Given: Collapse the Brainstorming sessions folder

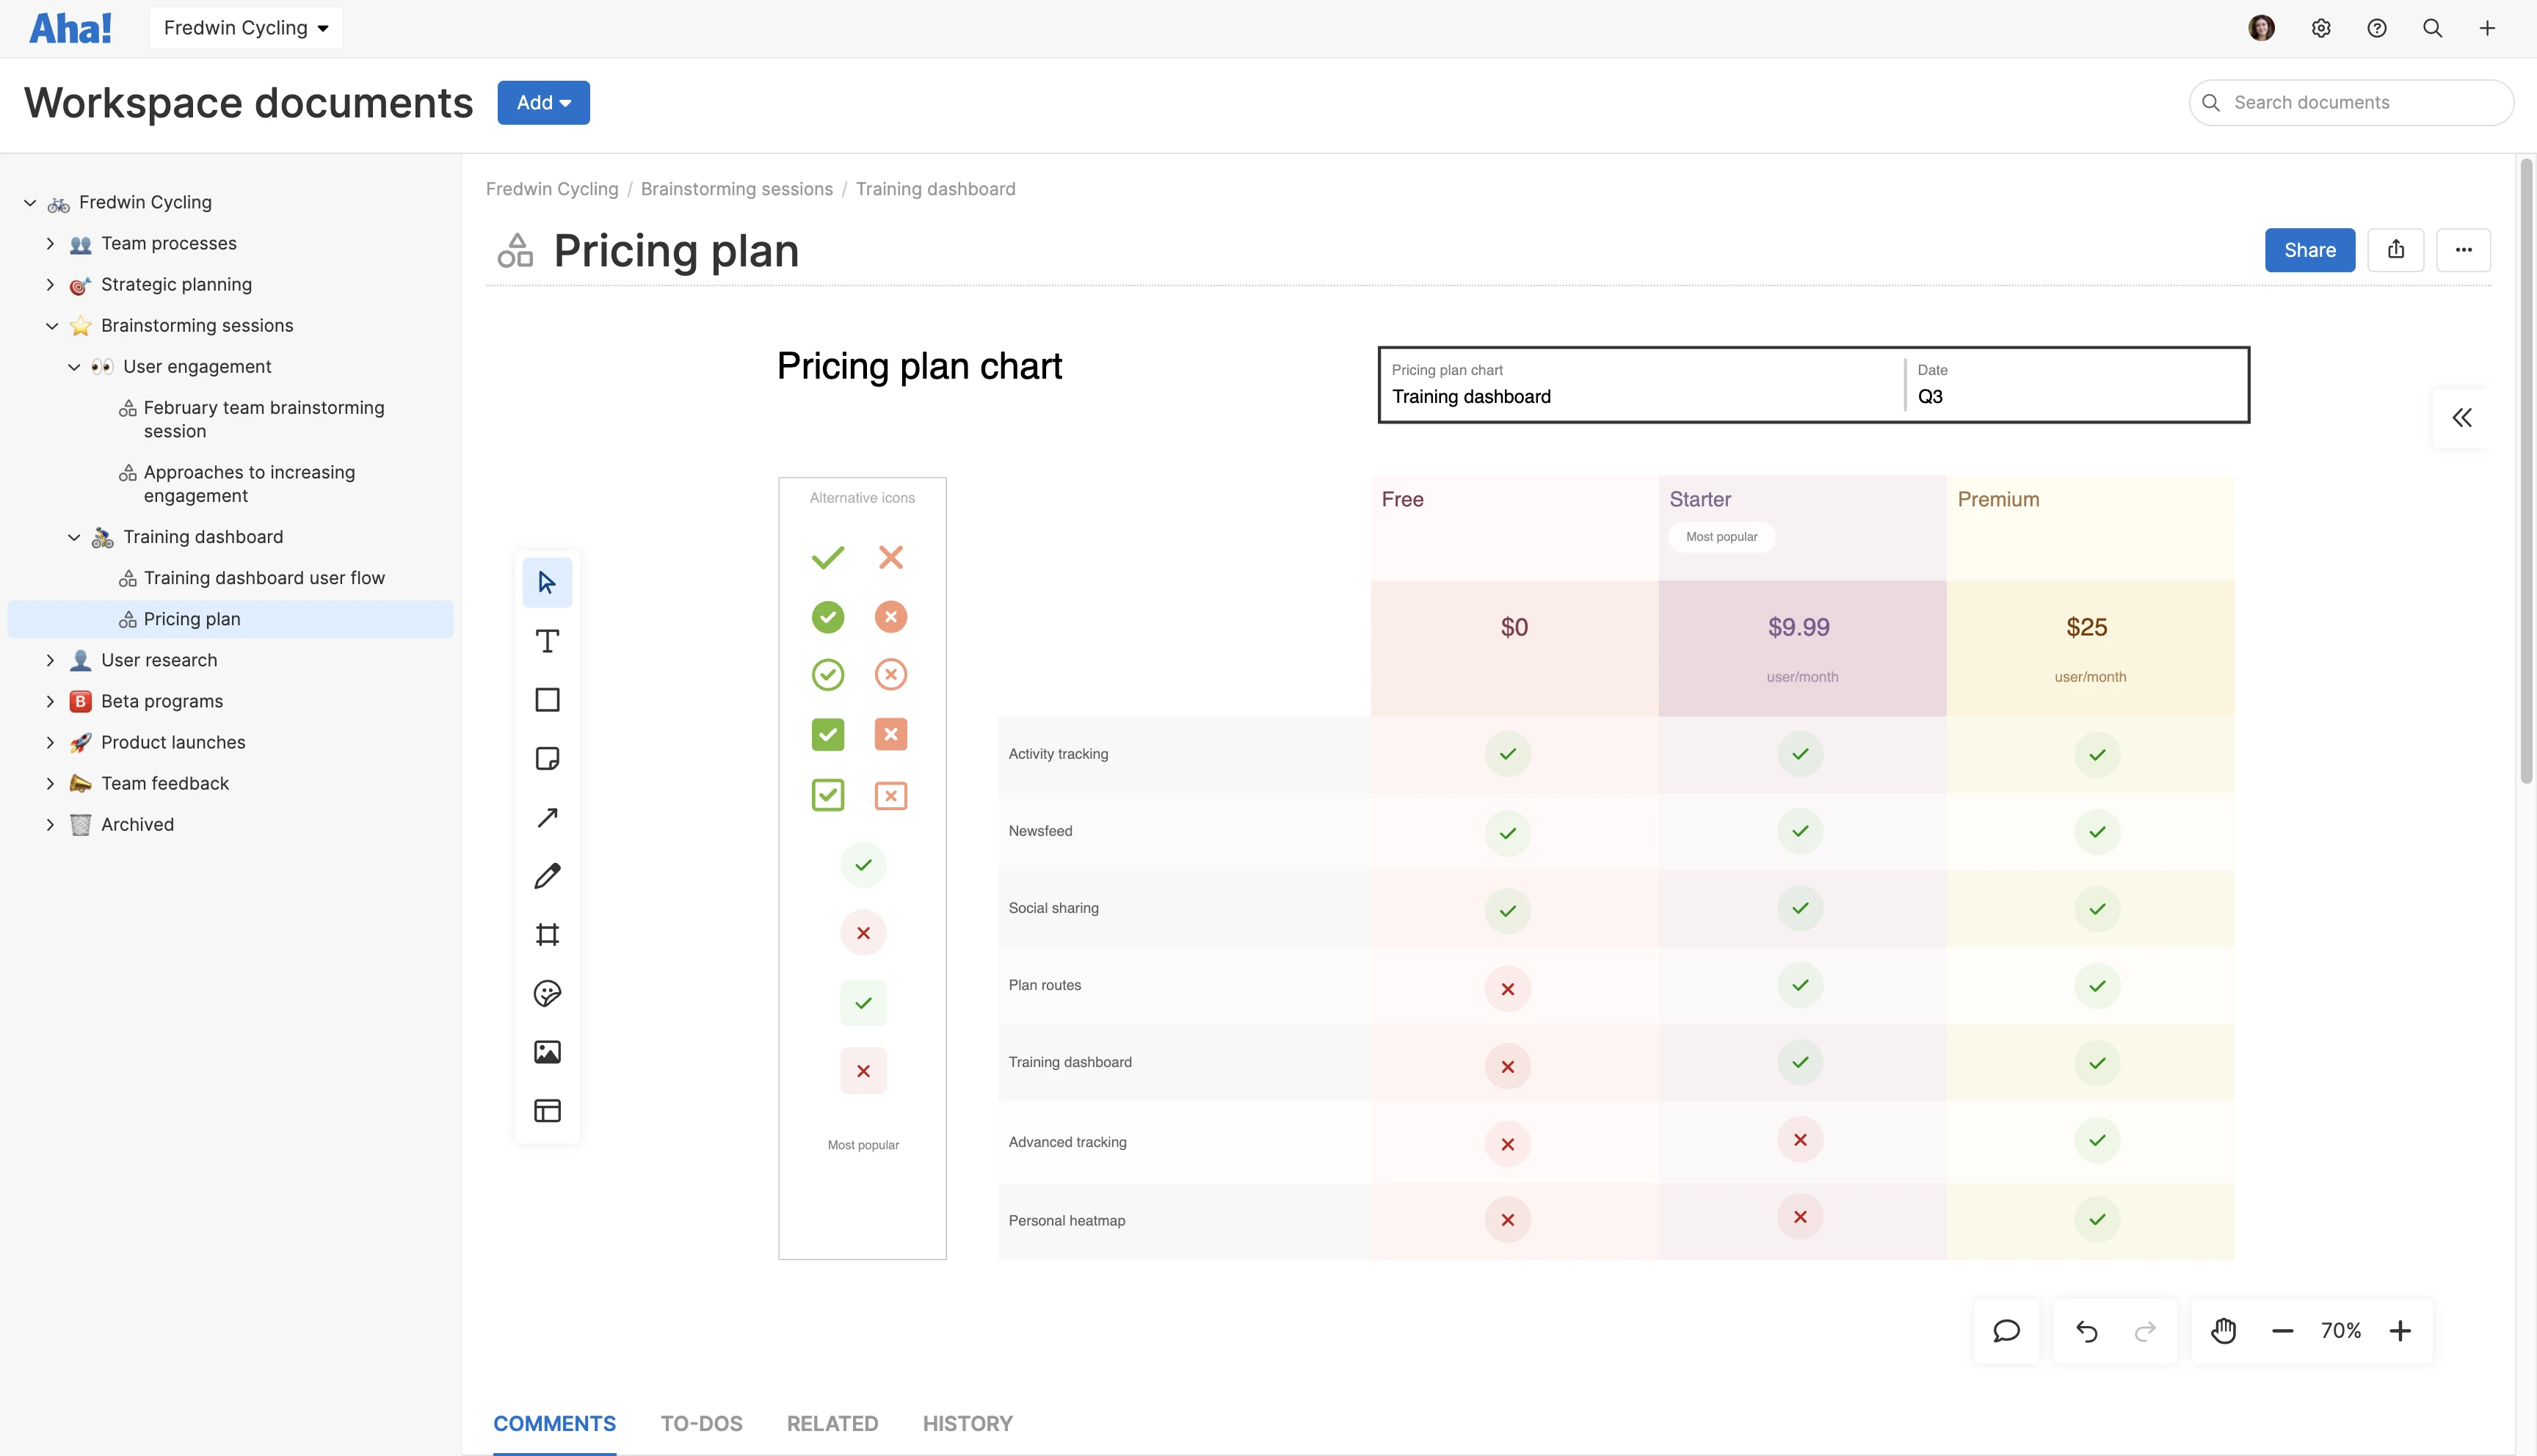Looking at the screenshot, I should click(52, 326).
